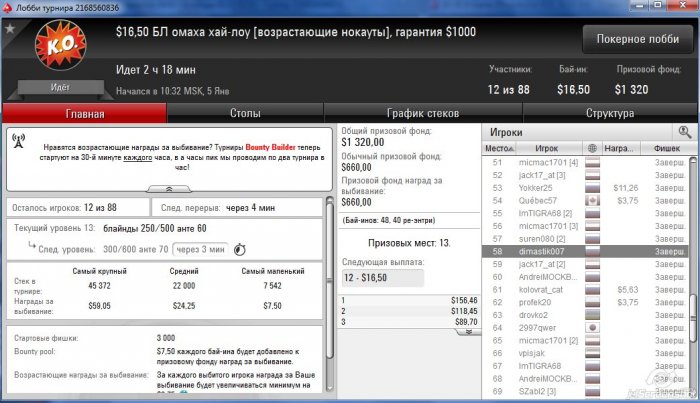Click Yokker25 bounty $11,26
Image resolution: width=700 pixels, height=403 pixels.
pos(625,188)
